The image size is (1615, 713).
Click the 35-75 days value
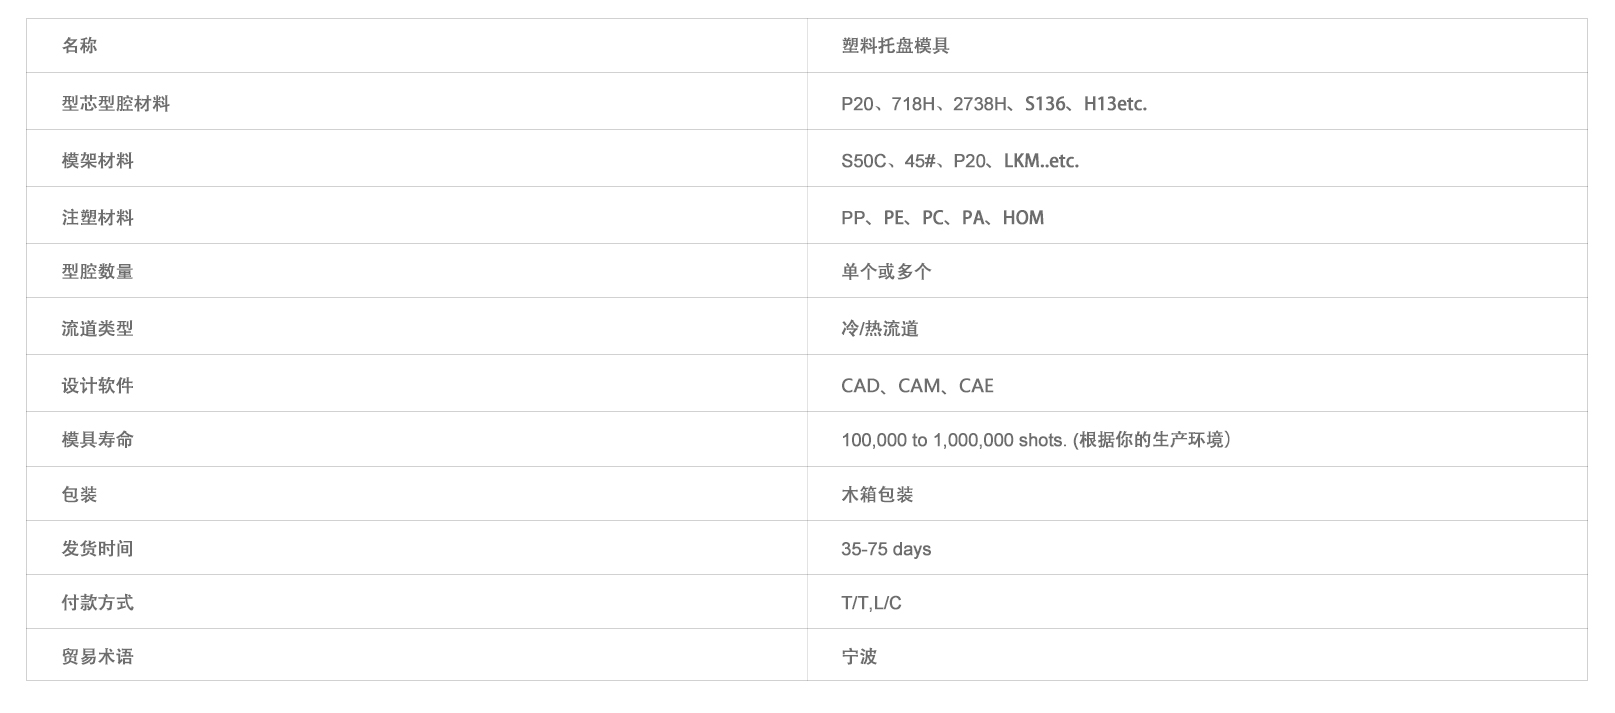(x=886, y=549)
